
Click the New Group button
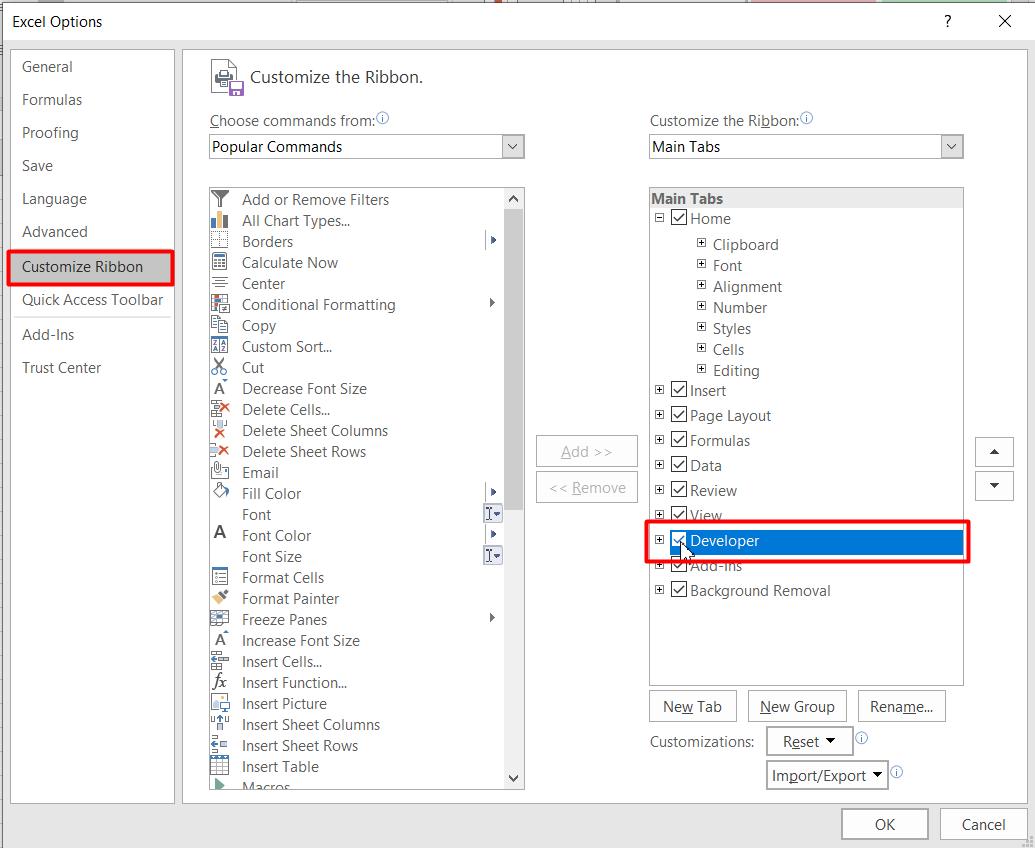(797, 706)
